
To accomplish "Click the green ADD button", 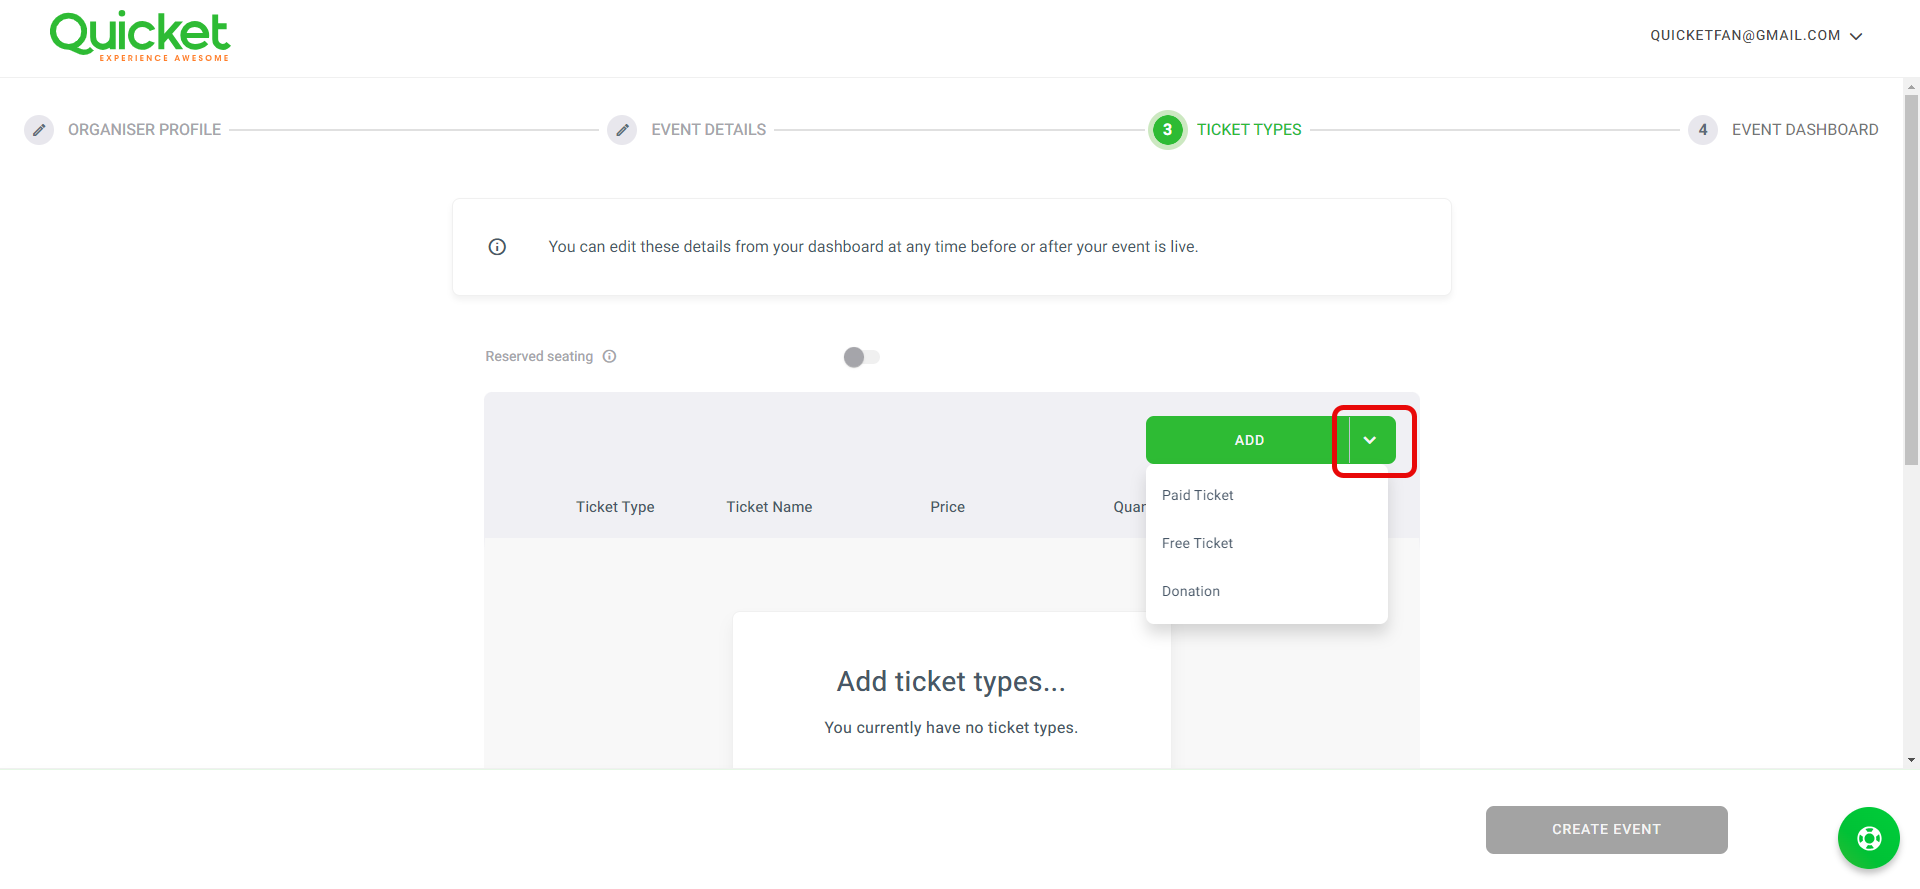I will click(1248, 440).
